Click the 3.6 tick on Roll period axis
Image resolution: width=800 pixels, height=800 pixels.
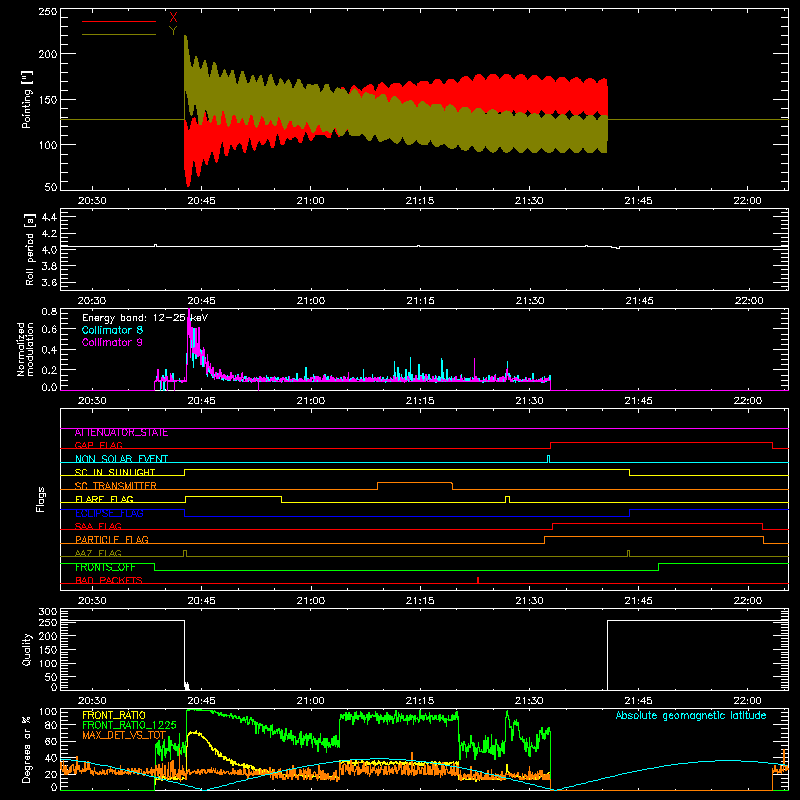(49, 282)
